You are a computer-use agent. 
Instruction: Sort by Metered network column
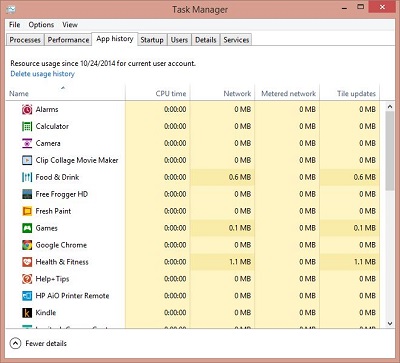click(x=288, y=94)
